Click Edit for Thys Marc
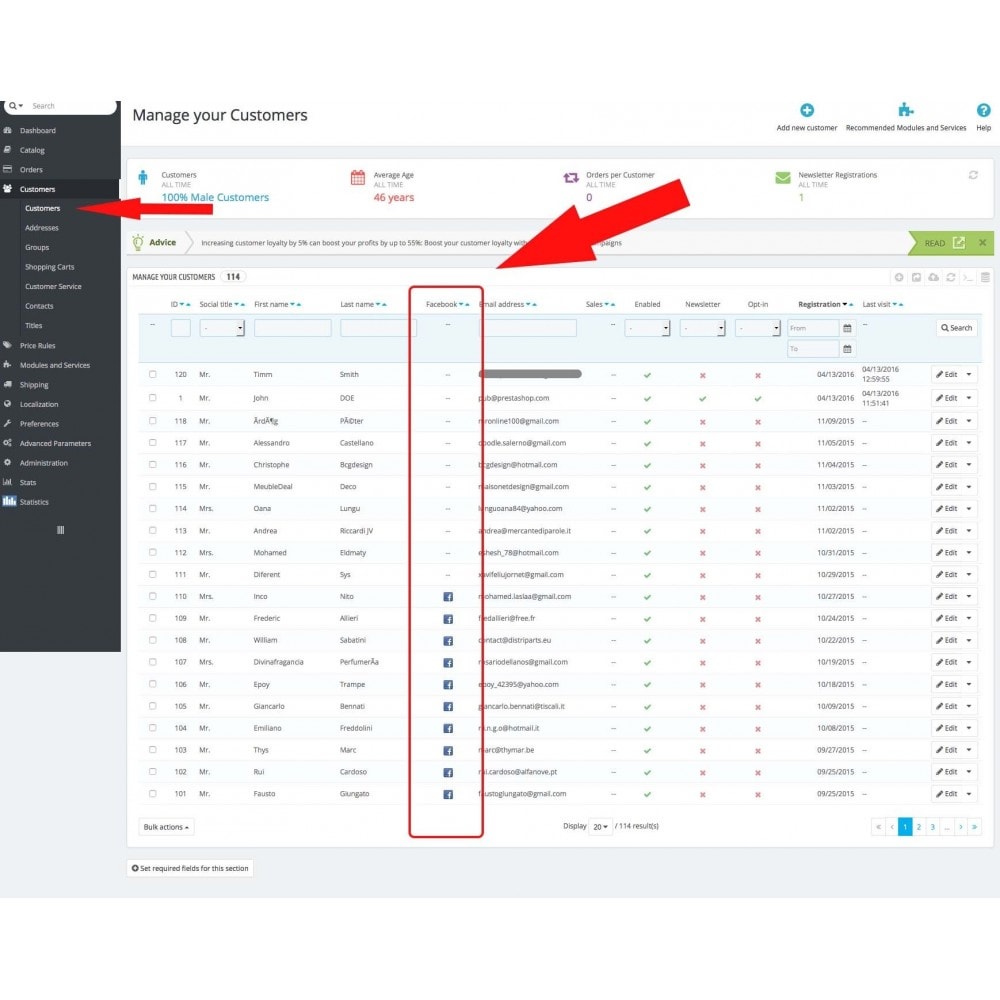Image resolution: width=1000 pixels, height=1000 pixels. click(946, 750)
